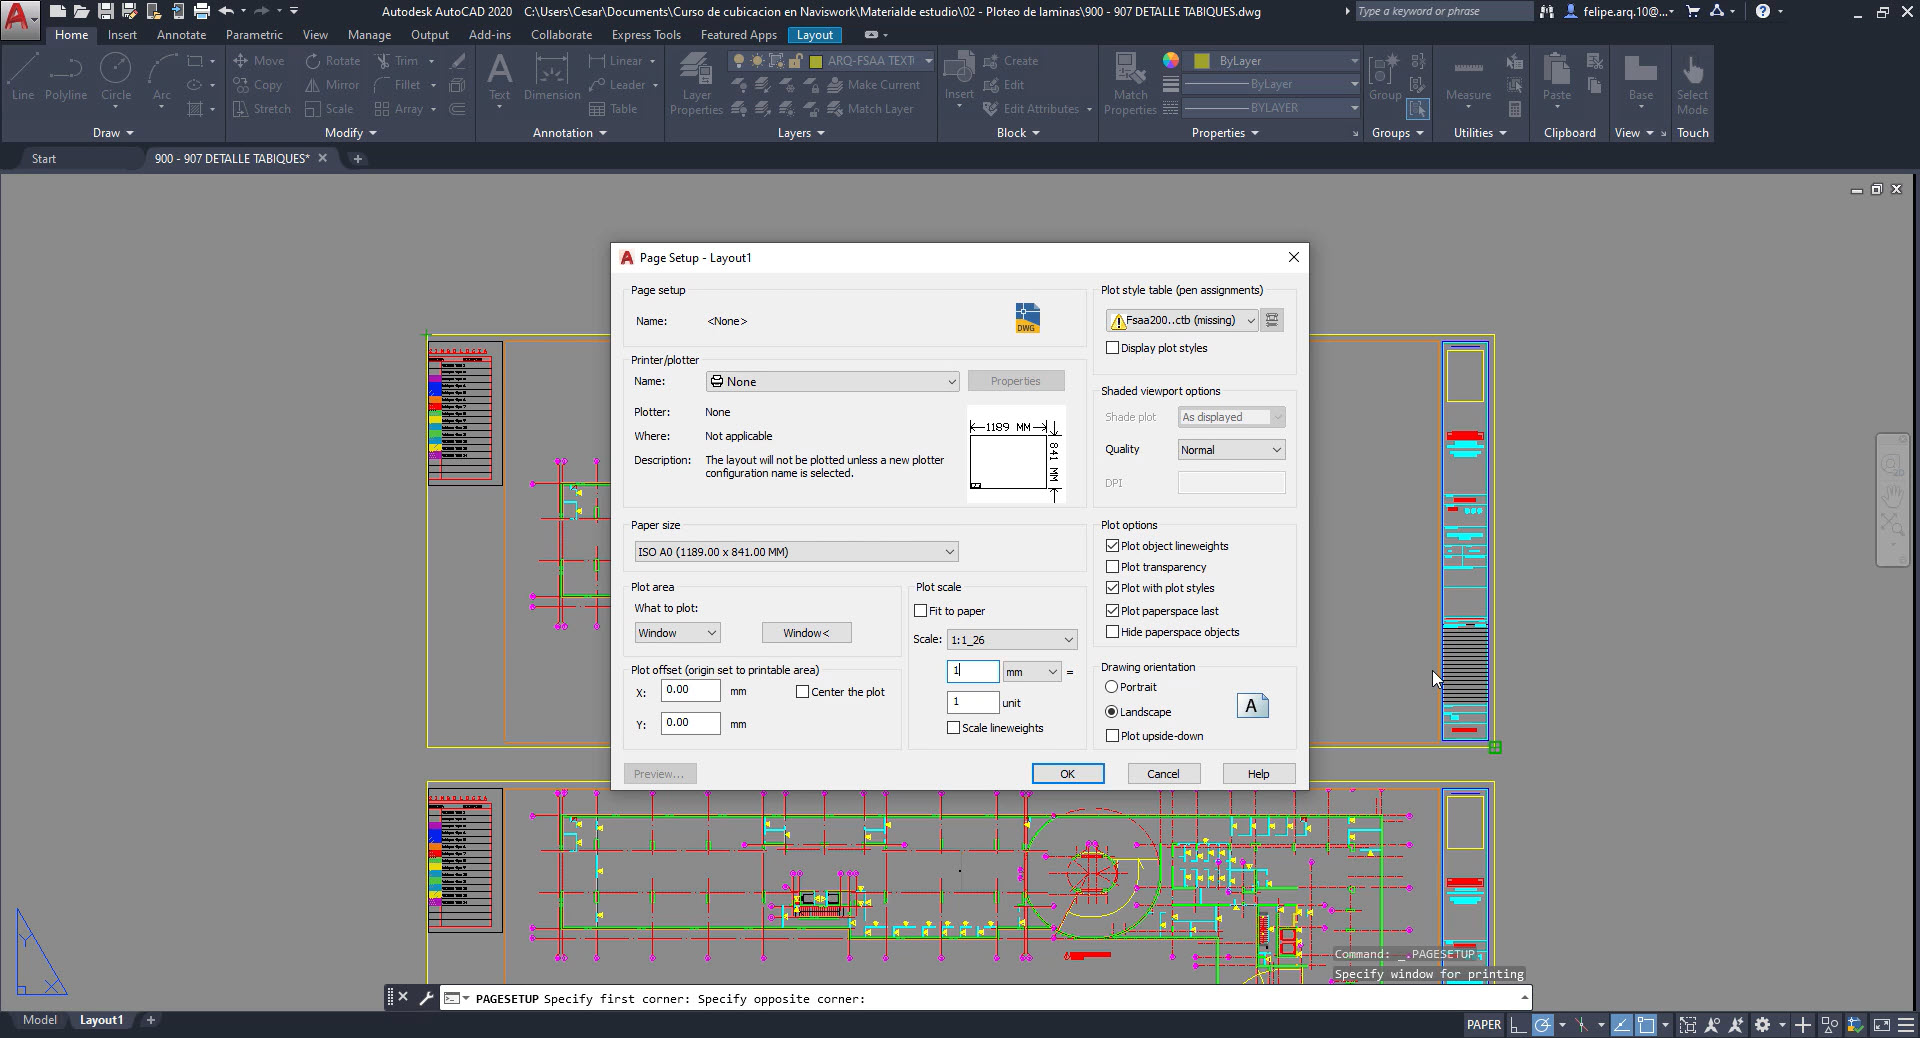
Task: Click the Match Properties icon
Action: click(x=1130, y=82)
